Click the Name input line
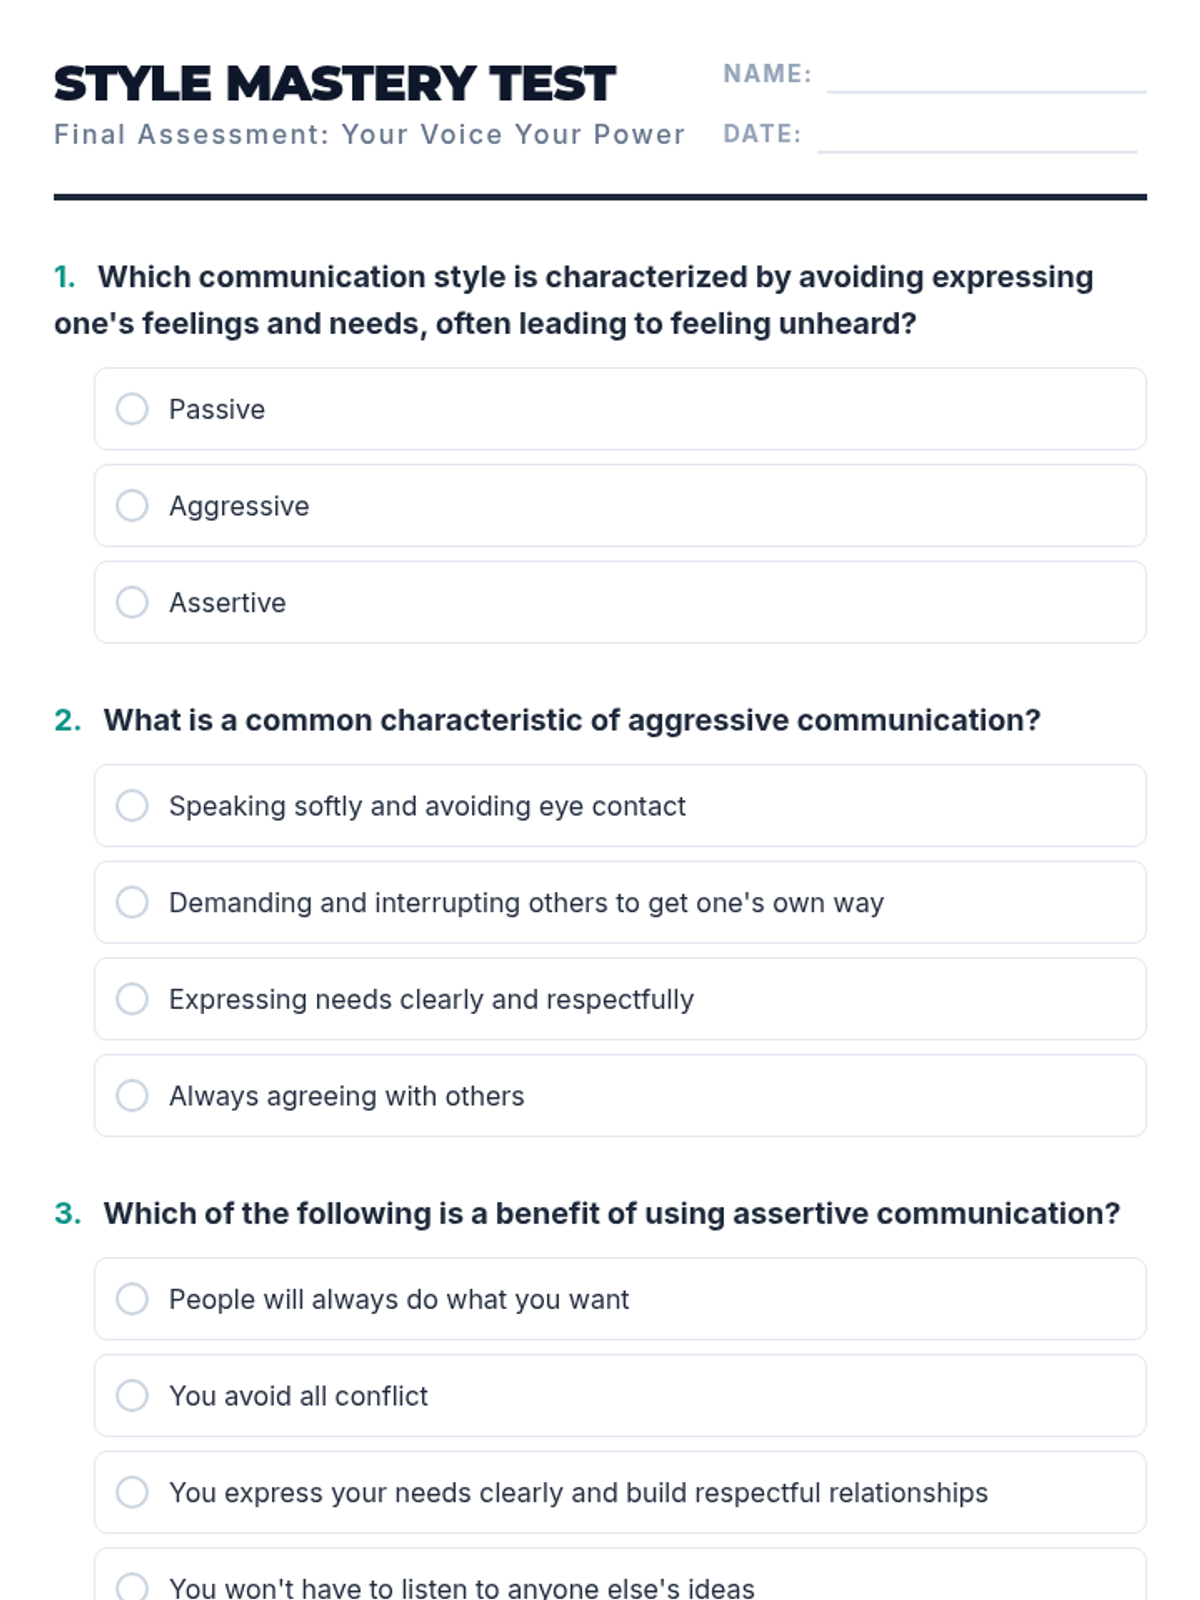 point(986,78)
